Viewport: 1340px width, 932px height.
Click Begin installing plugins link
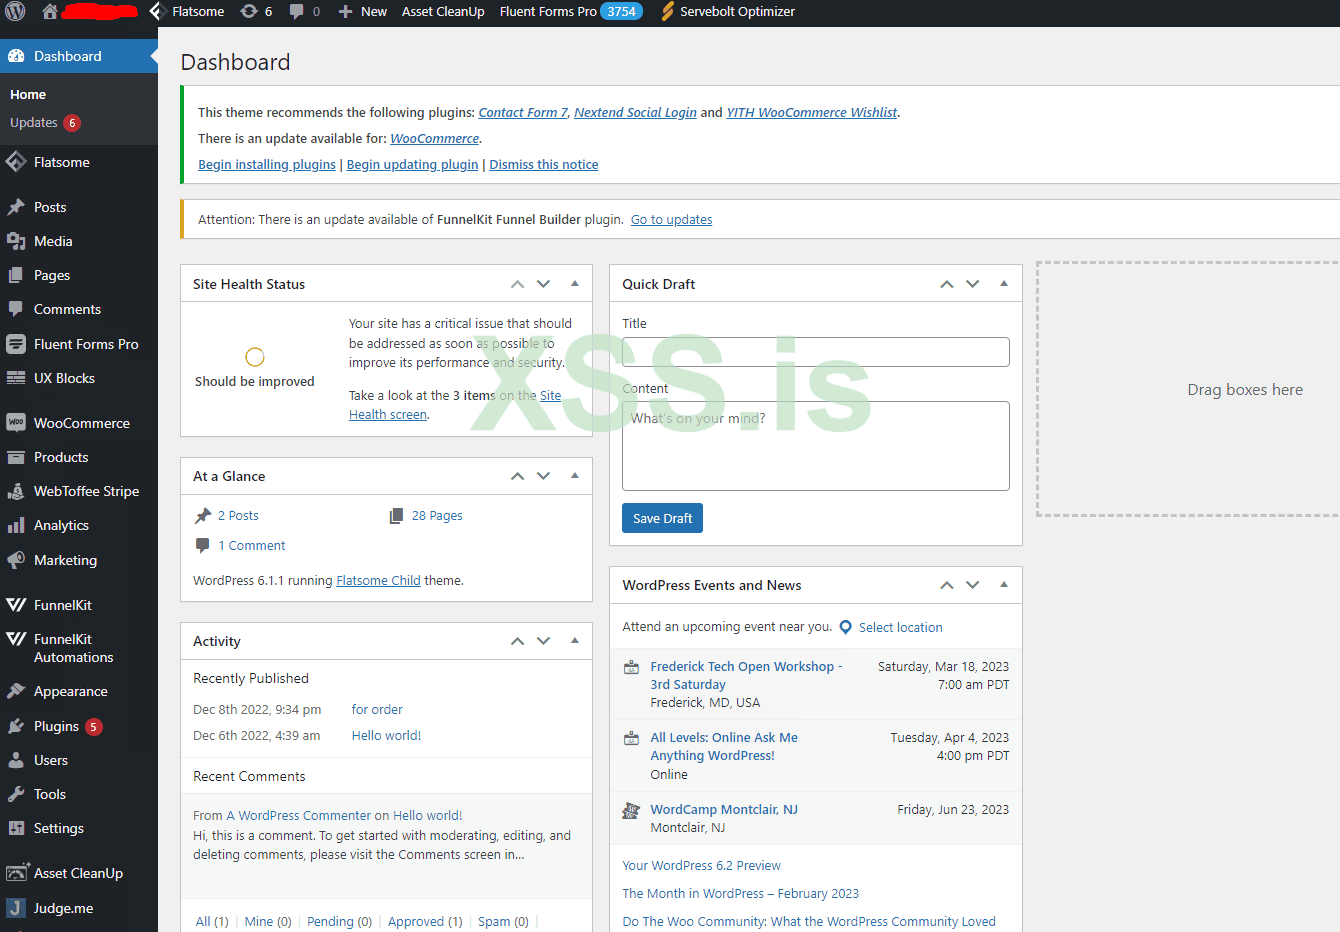coord(267,165)
